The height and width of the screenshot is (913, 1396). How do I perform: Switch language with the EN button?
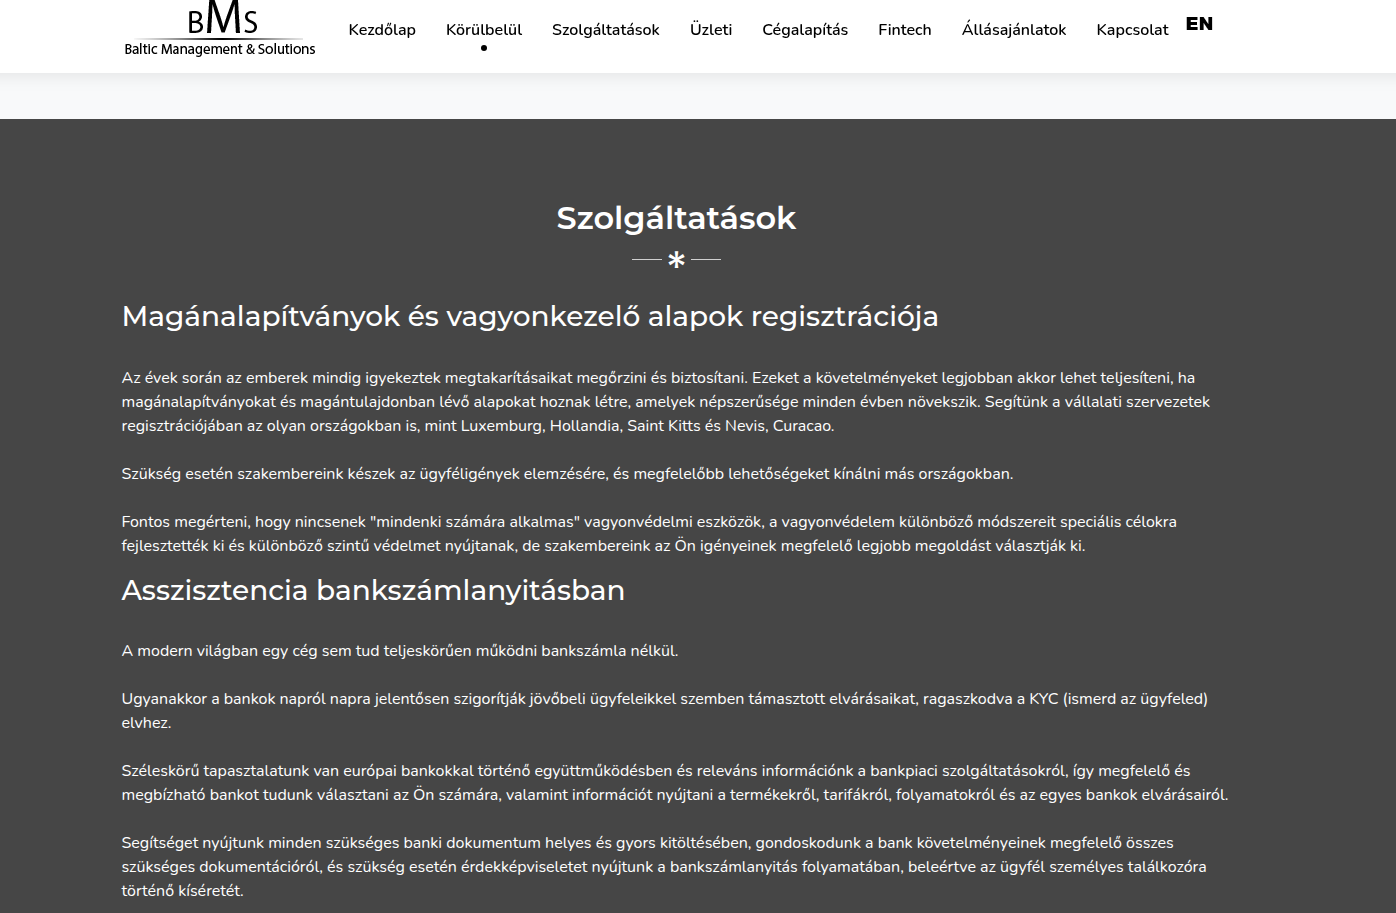(1199, 24)
